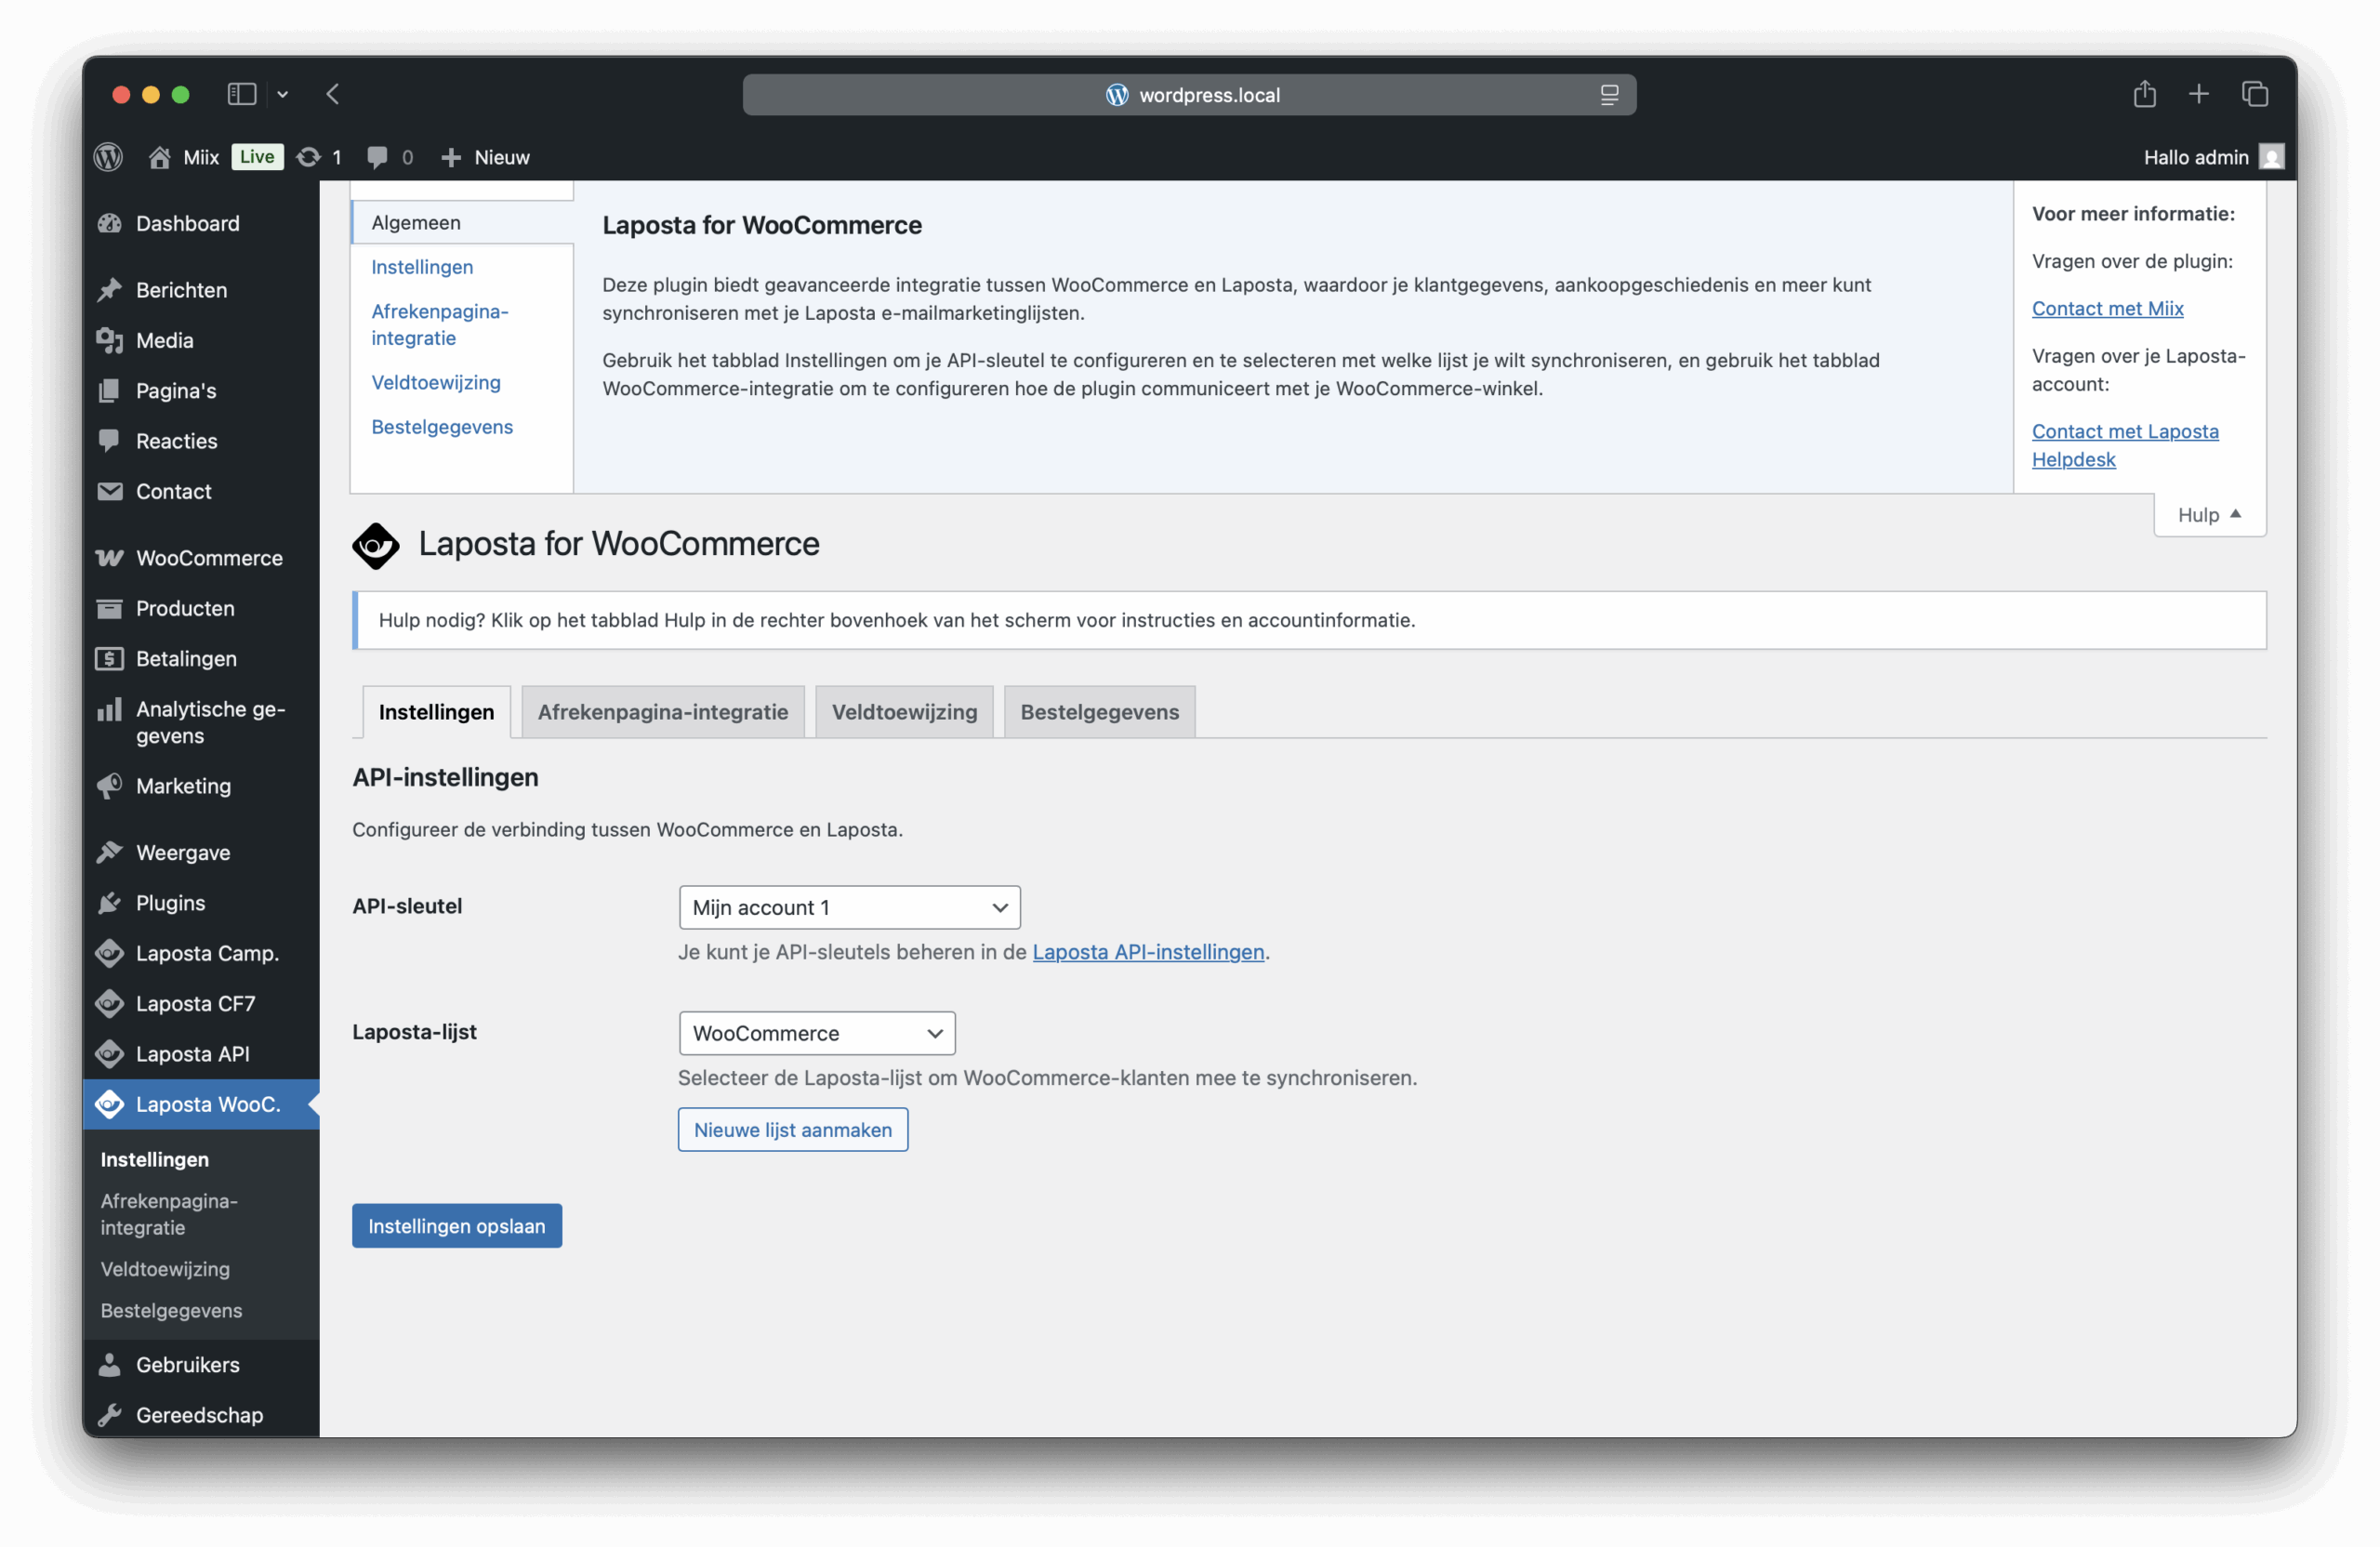The height and width of the screenshot is (1547, 2380).
Task: Switch to the Afrekenpagina-integratie tab
Action: click(663, 712)
